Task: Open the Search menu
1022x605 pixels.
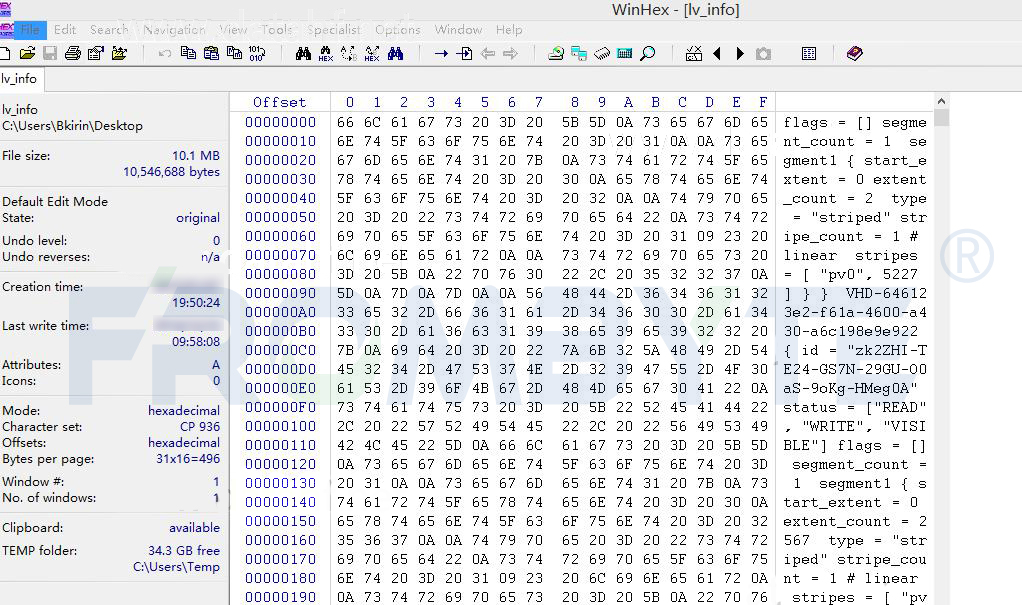Action: [109, 29]
